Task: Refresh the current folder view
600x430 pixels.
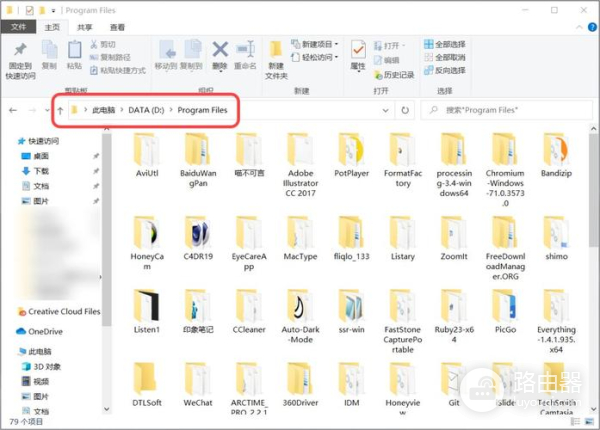Action: coord(405,110)
